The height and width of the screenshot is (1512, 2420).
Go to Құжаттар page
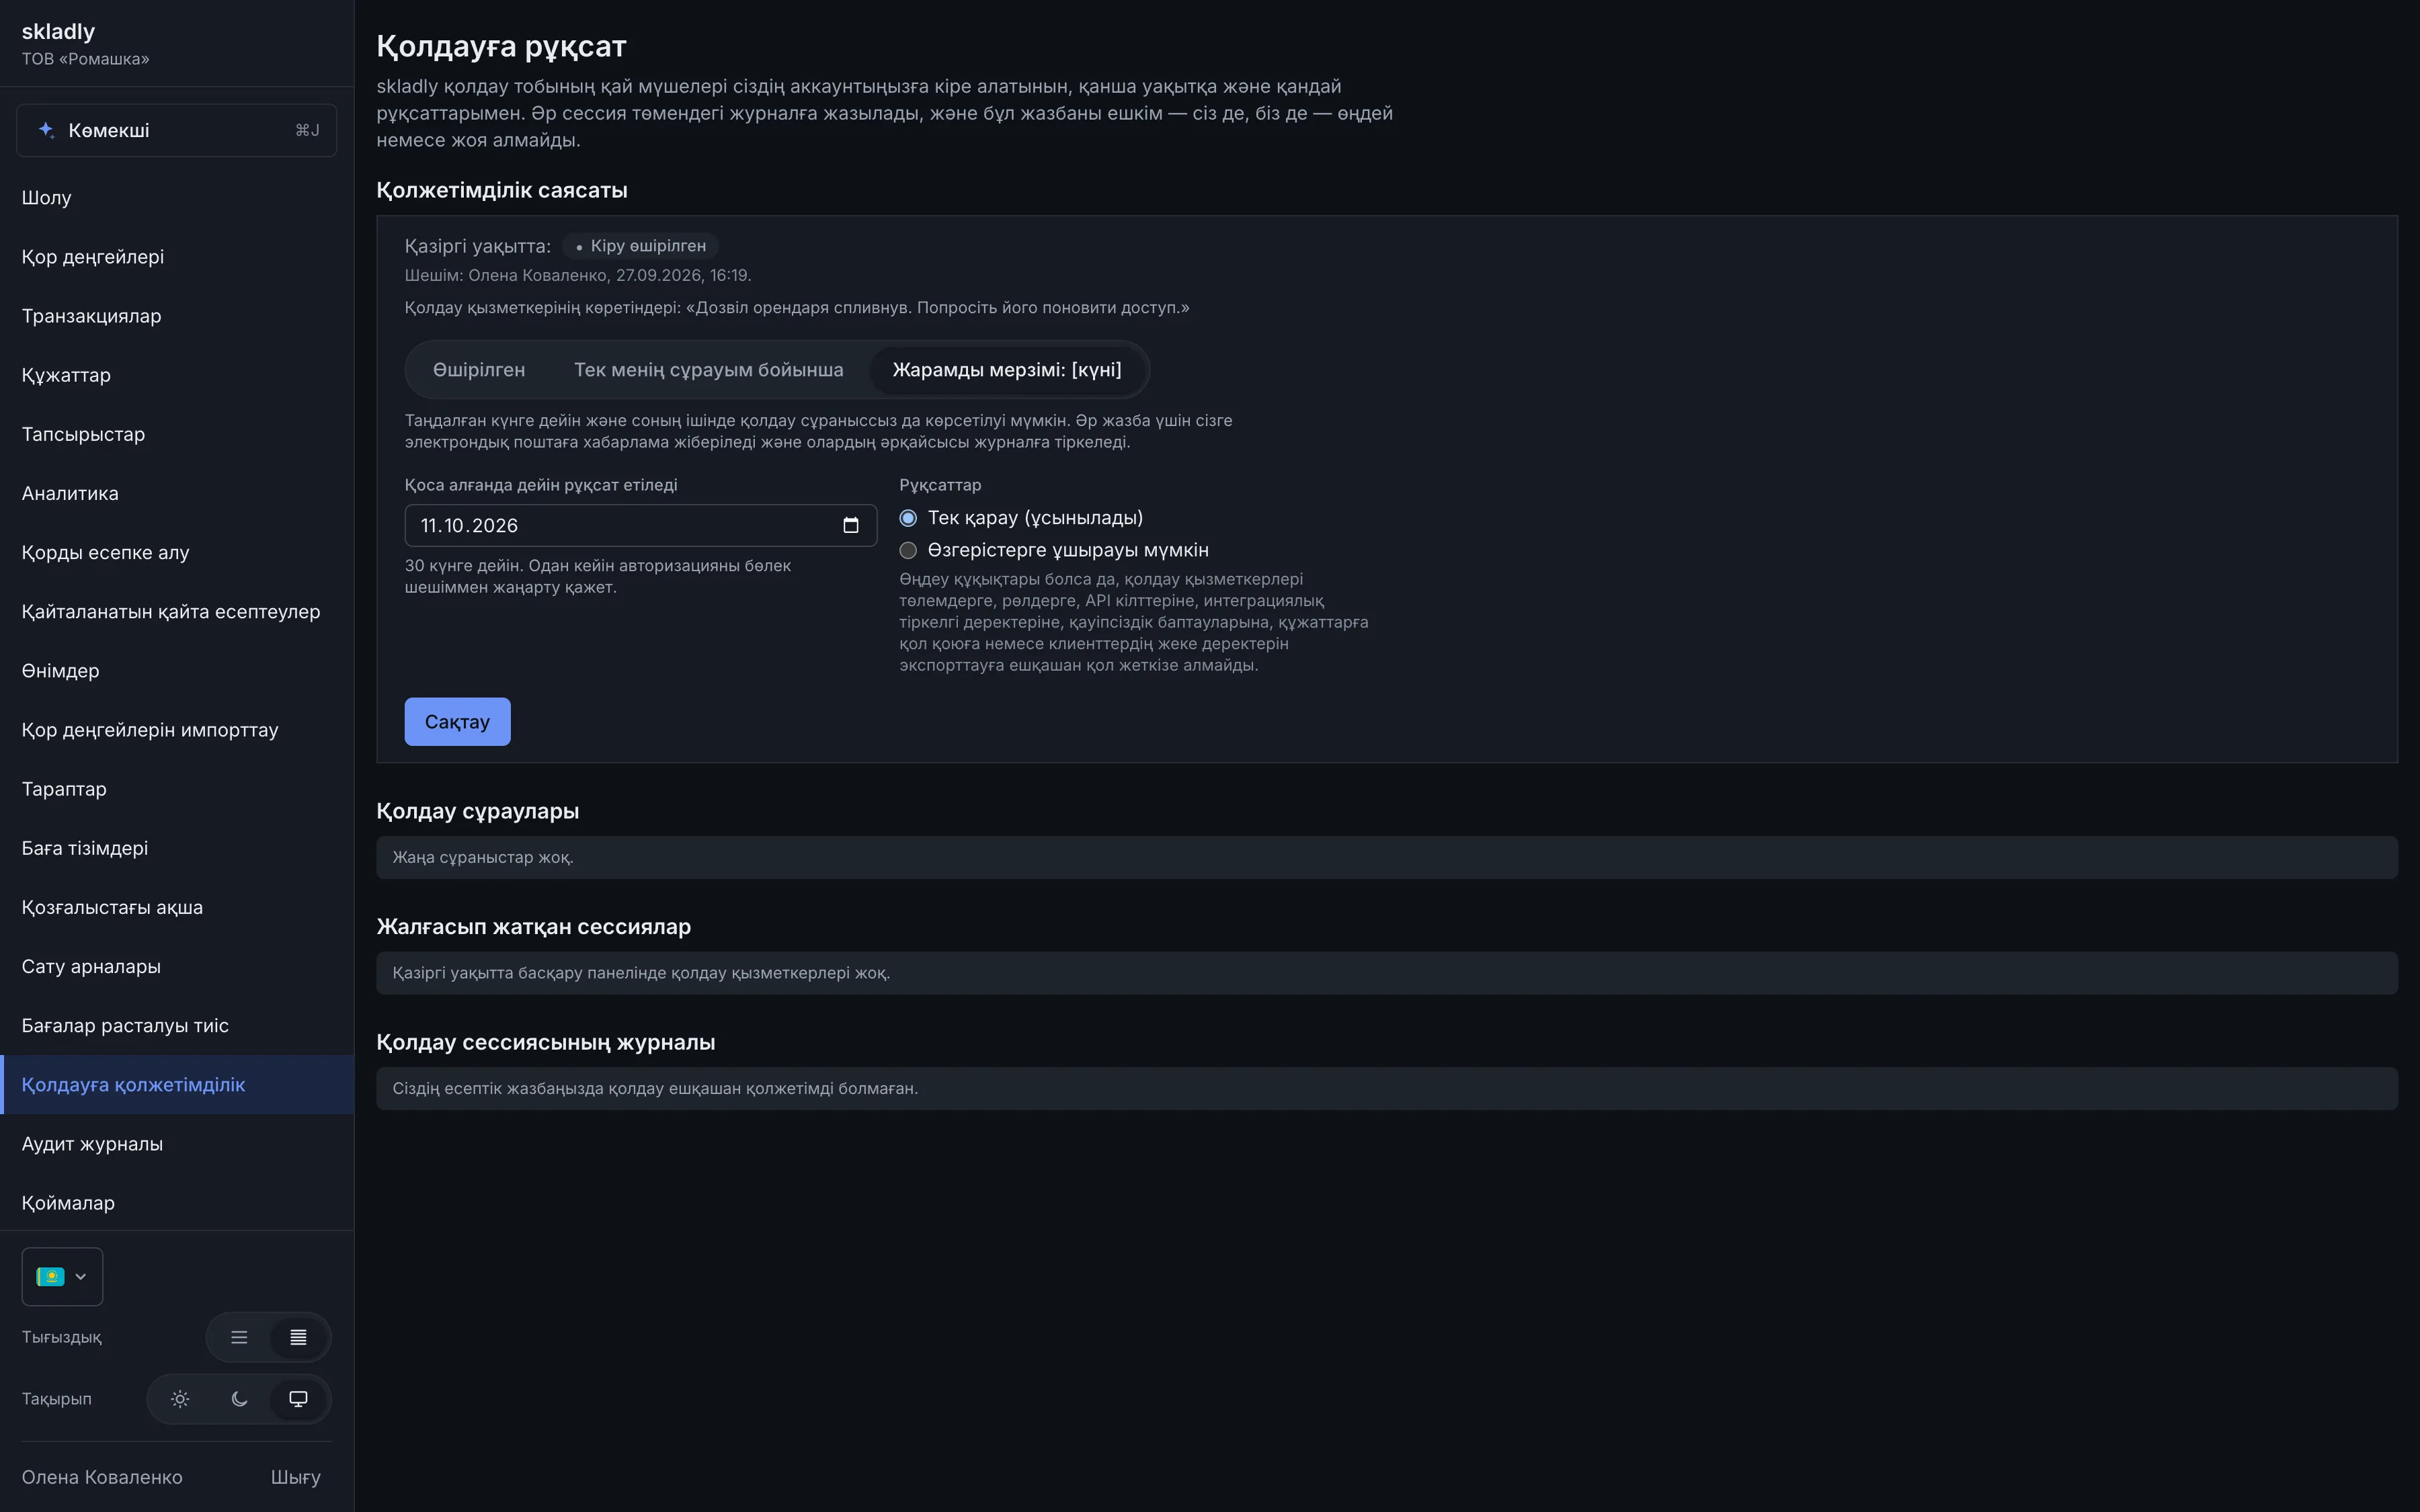pyautogui.click(x=177, y=375)
